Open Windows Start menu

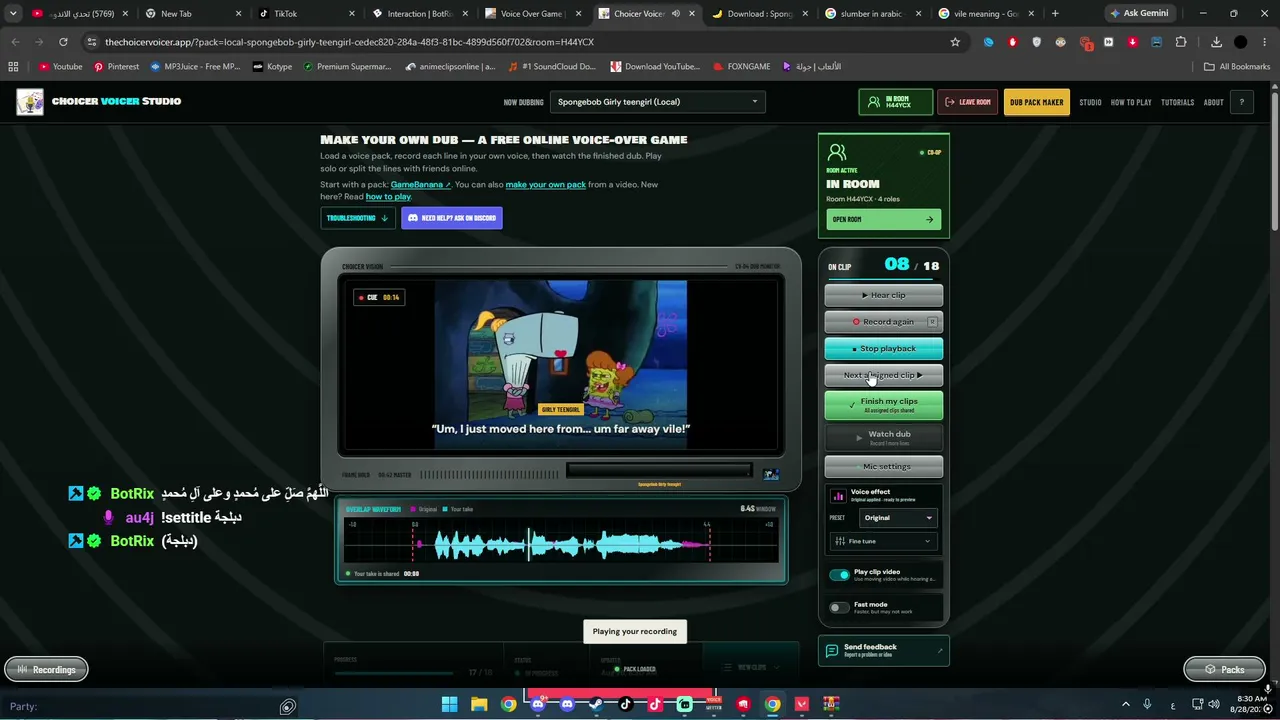click(450, 704)
